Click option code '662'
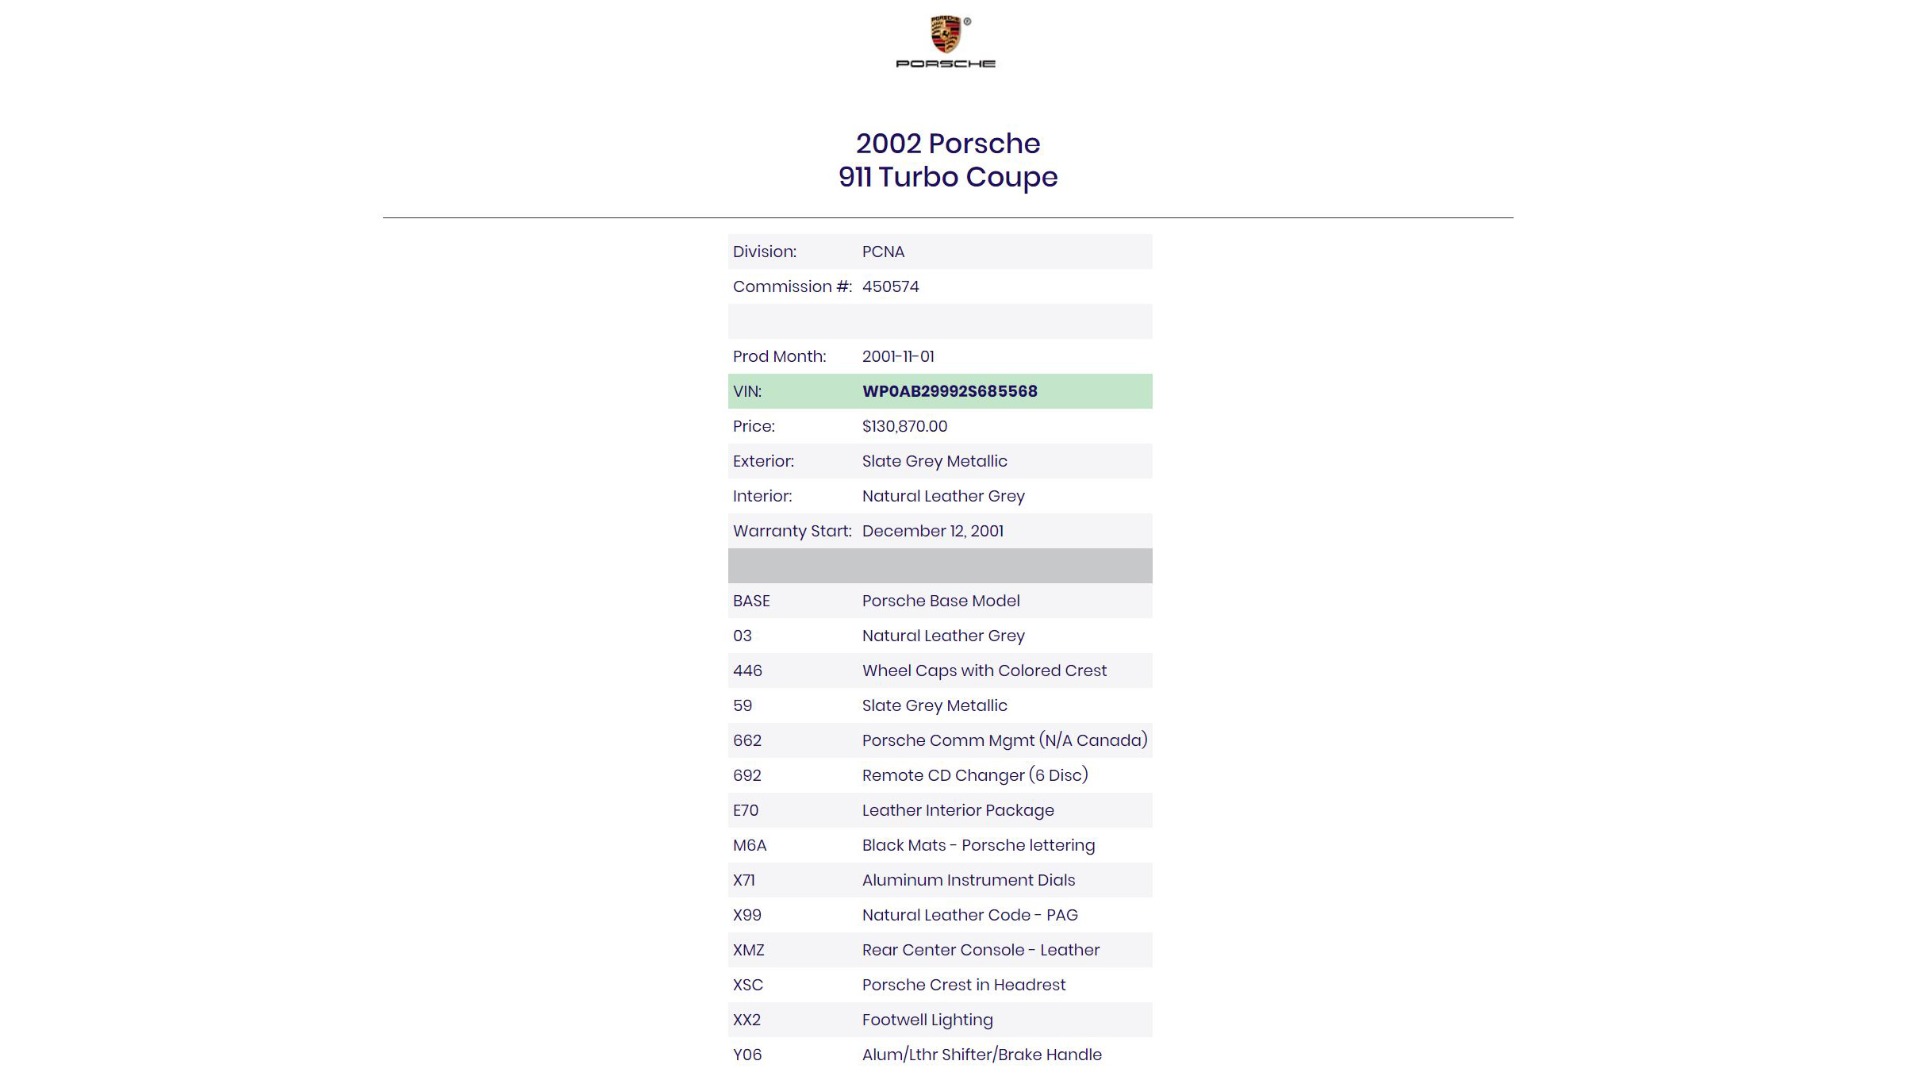The image size is (1919, 1080). coord(747,741)
